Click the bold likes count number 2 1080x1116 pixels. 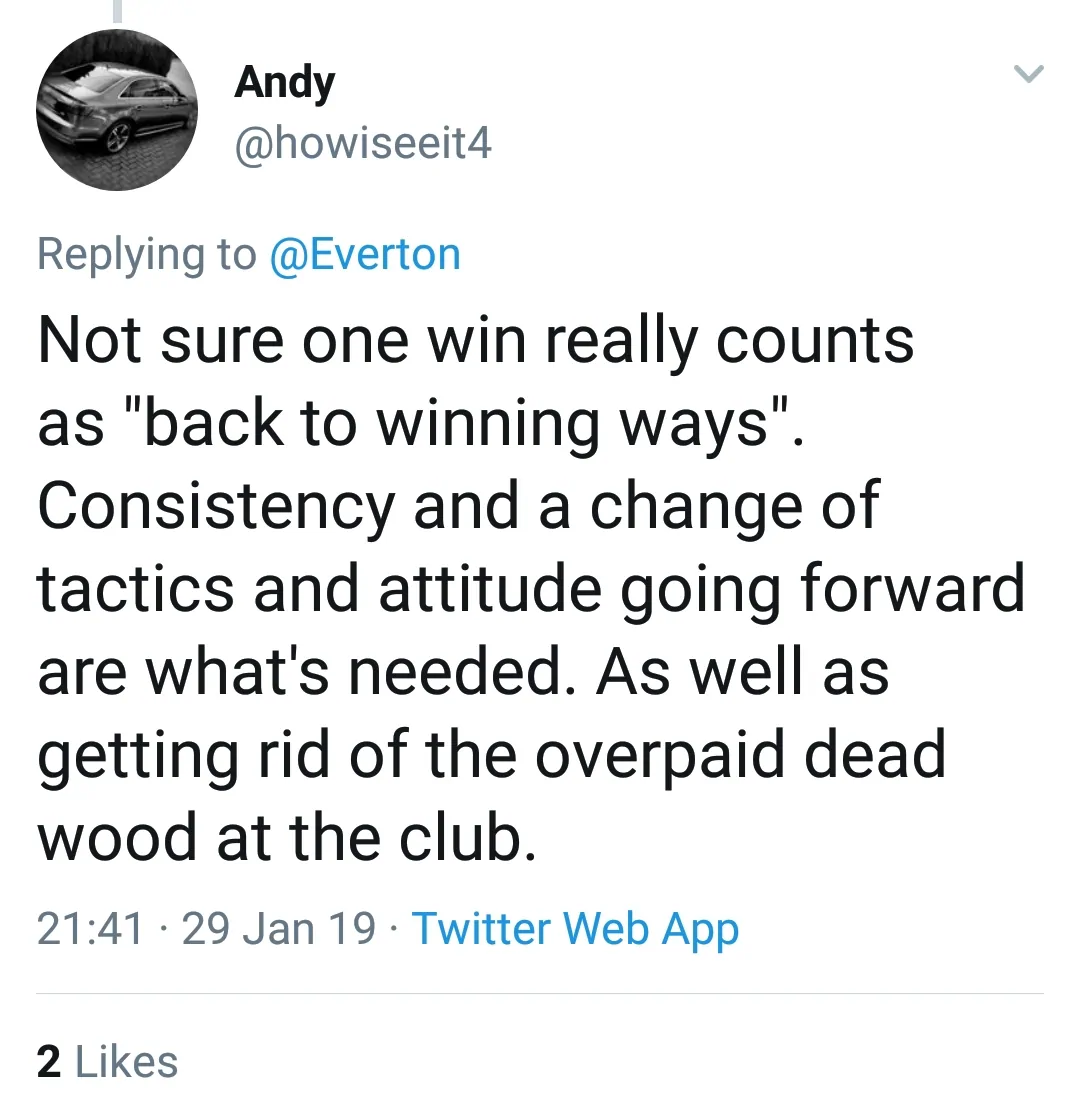point(48,1062)
